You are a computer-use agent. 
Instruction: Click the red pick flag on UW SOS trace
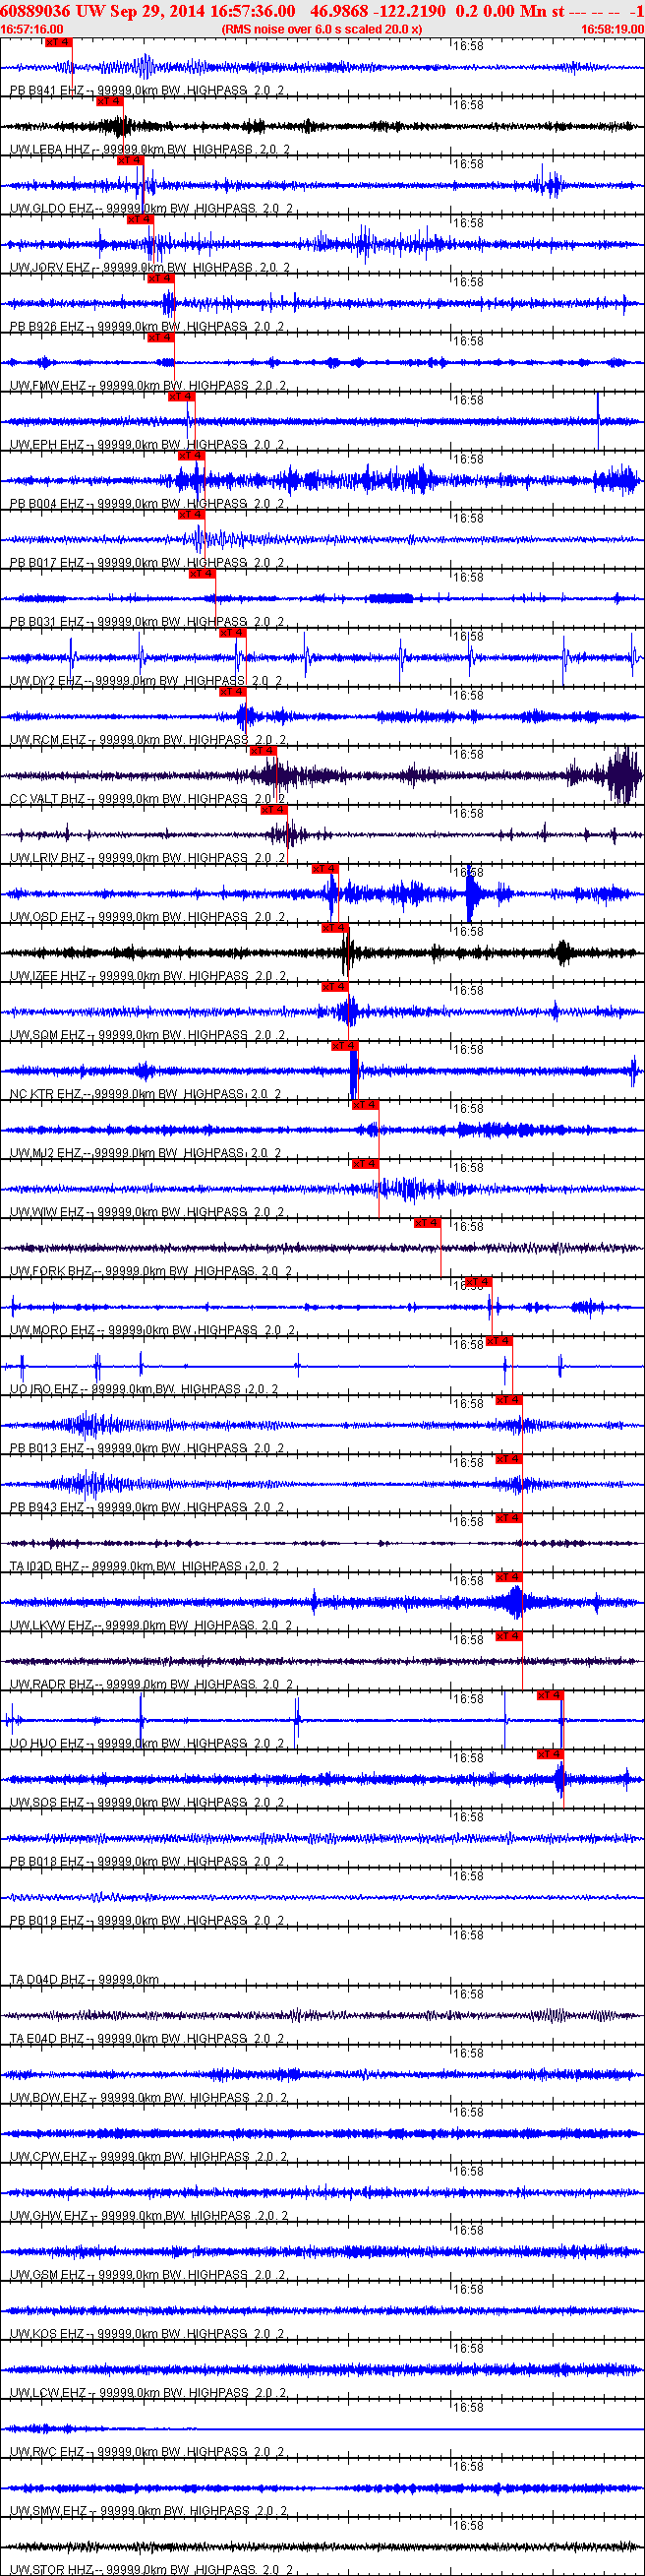coord(550,1754)
